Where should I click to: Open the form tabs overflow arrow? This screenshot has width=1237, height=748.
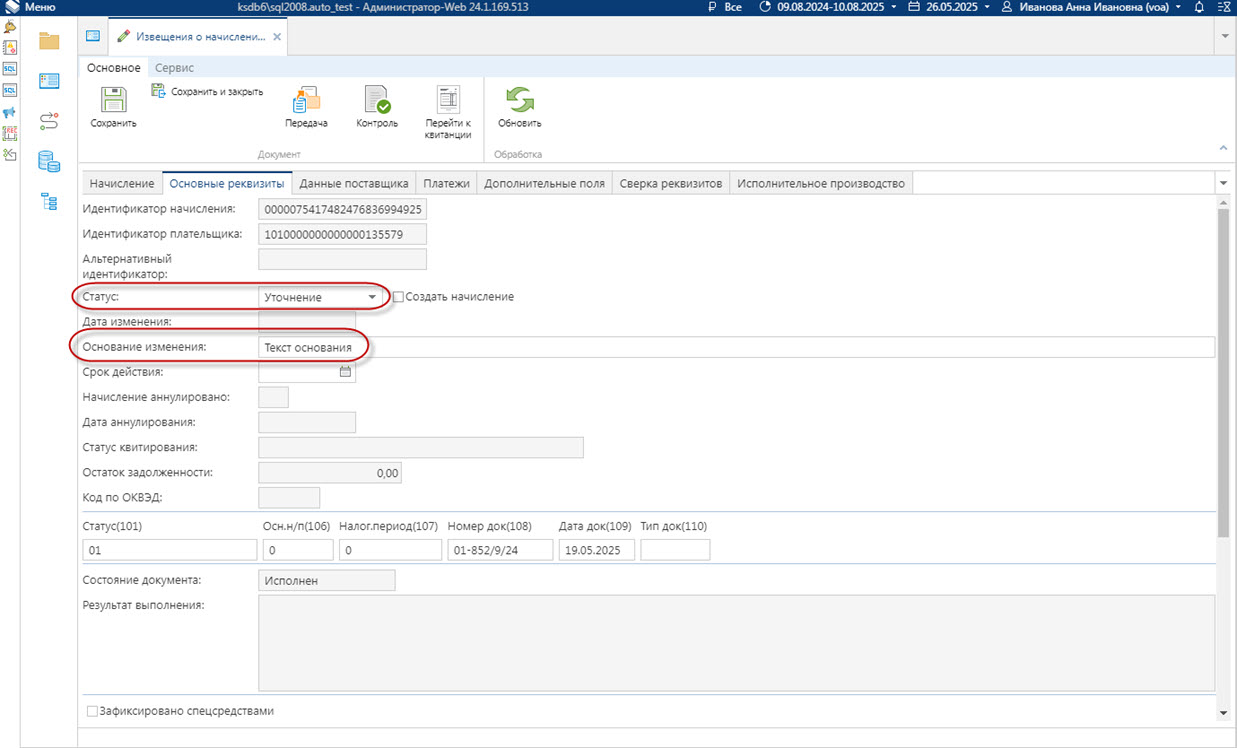1223,184
